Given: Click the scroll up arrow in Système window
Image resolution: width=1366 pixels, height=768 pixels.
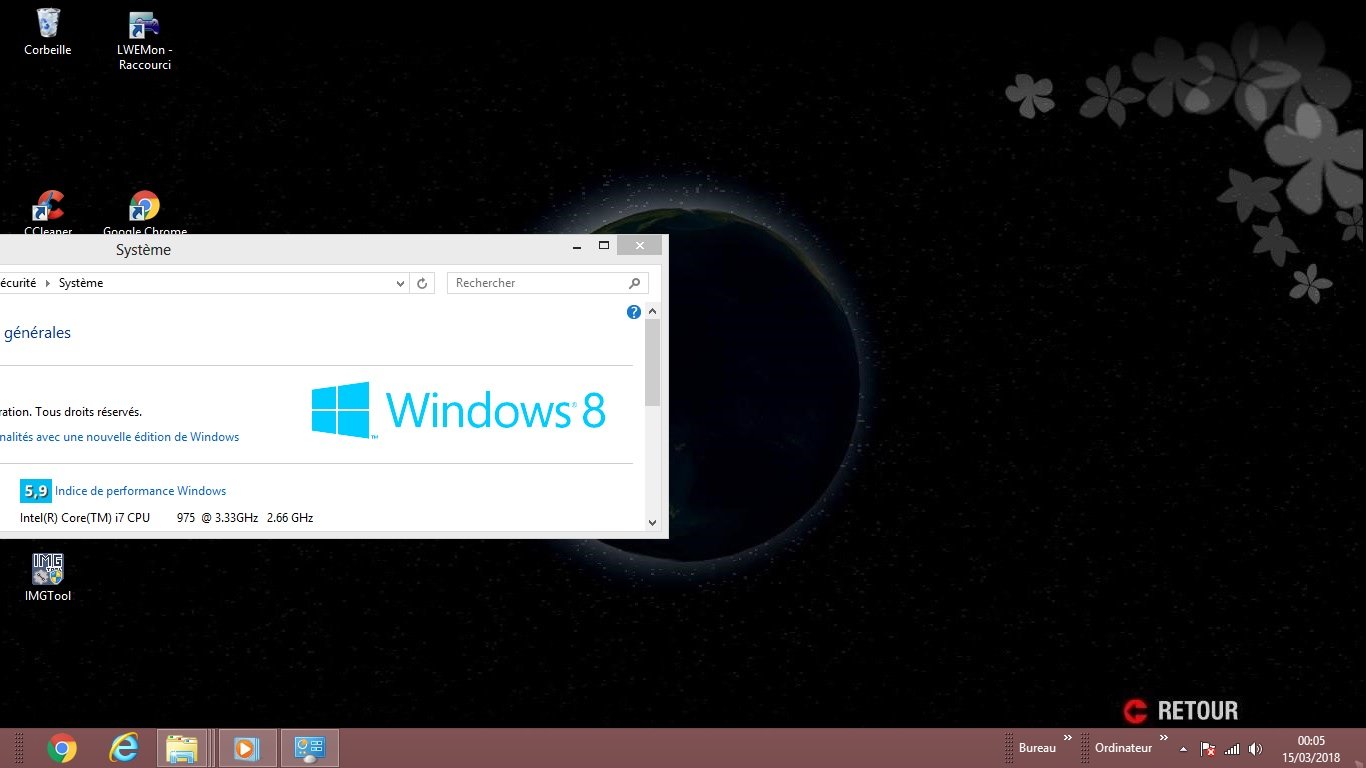Looking at the screenshot, I should 653,312.
